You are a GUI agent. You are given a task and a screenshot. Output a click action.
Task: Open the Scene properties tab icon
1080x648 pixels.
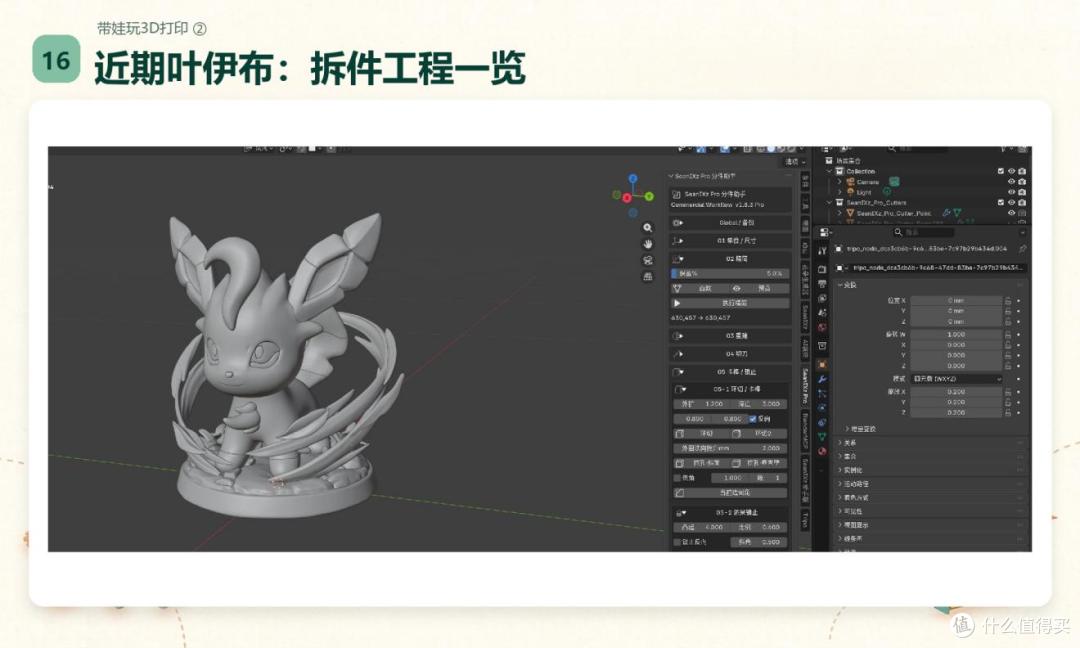822,313
